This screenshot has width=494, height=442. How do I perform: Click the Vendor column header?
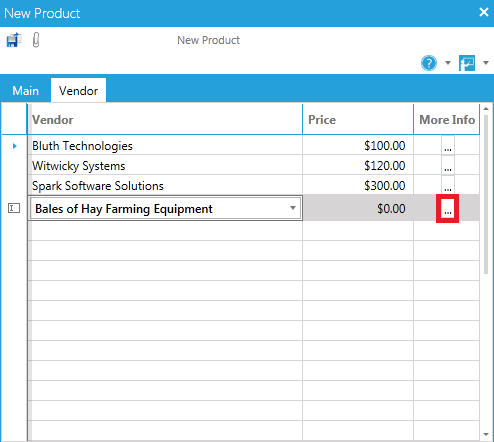165,120
